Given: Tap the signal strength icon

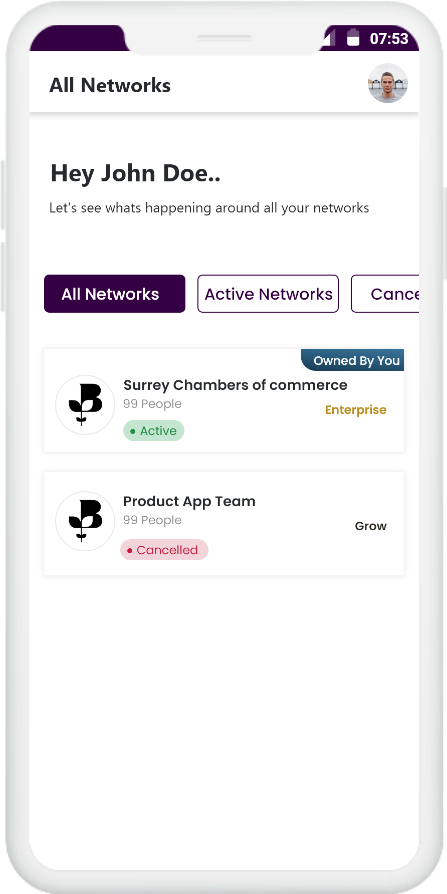Looking at the screenshot, I should (x=329, y=38).
